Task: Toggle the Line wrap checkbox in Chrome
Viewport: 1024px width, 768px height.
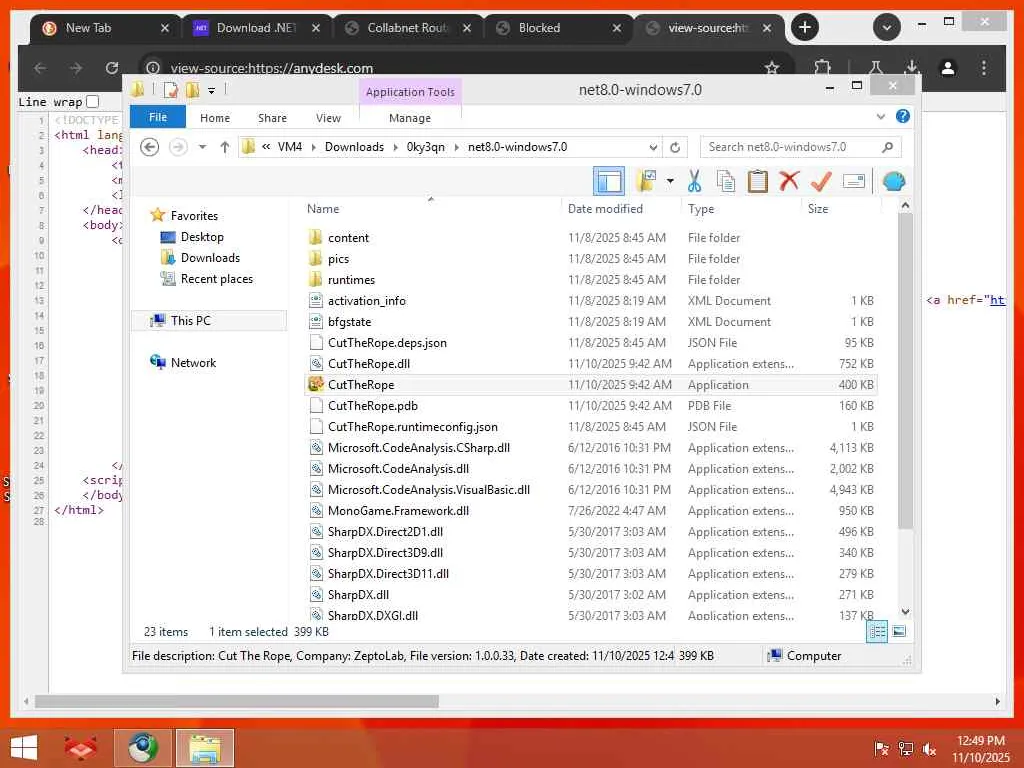Action: click(93, 101)
